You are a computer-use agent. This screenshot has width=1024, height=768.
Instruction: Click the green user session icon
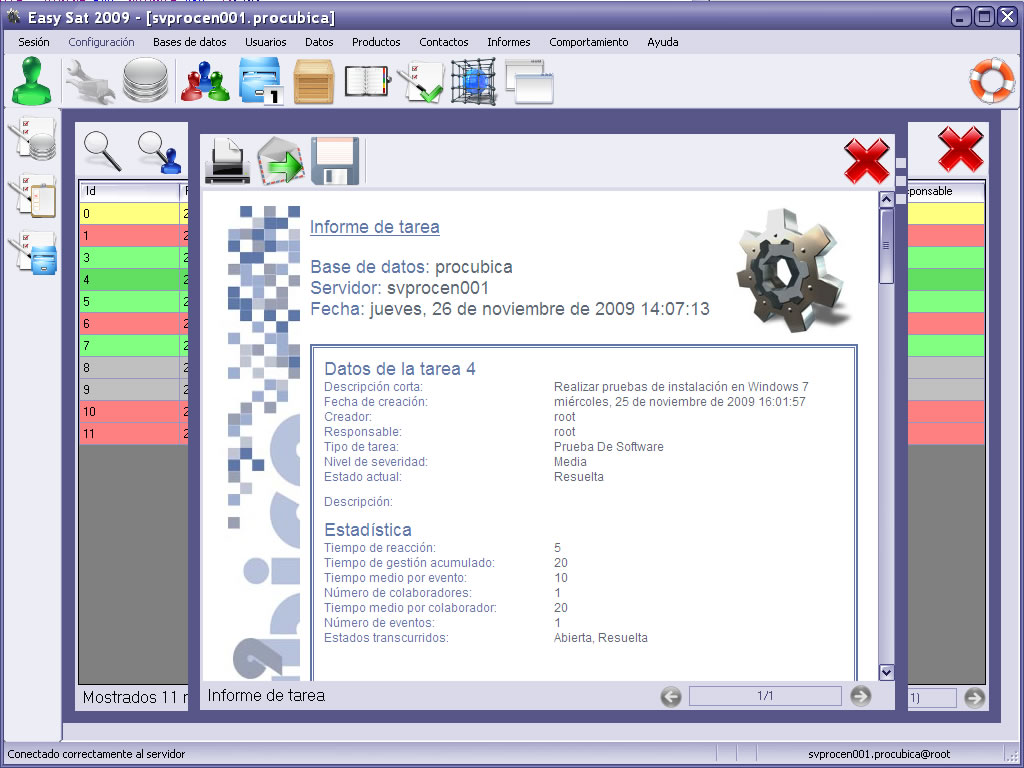click(x=31, y=80)
